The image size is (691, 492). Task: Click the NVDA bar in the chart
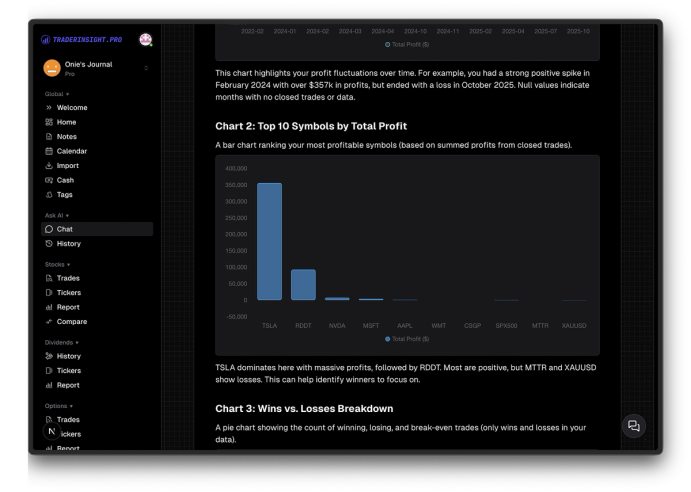pos(337,299)
